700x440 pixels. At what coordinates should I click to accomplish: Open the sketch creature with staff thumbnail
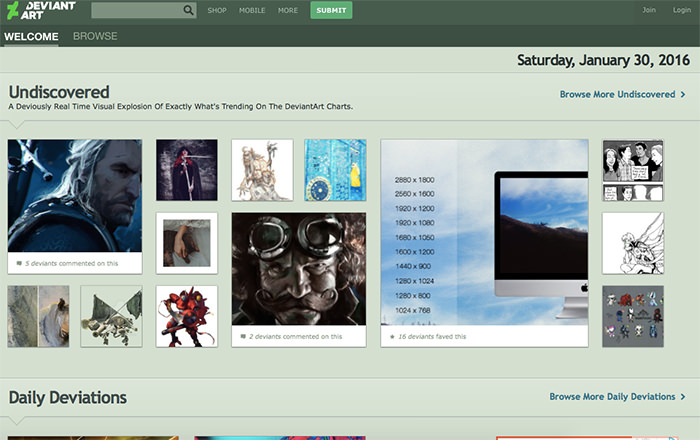coord(262,170)
